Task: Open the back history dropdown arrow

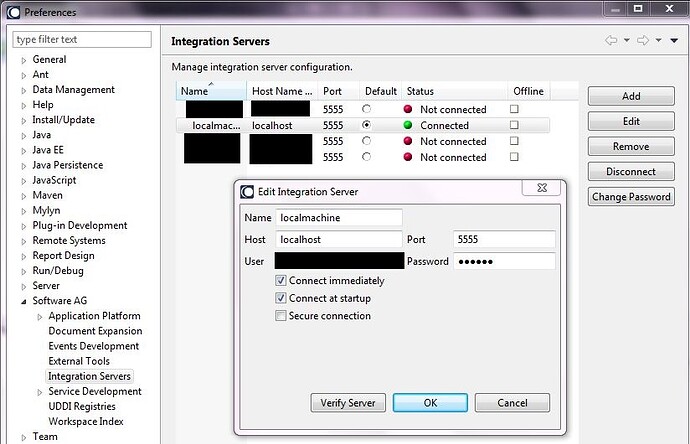Action: [x=627, y=40]
